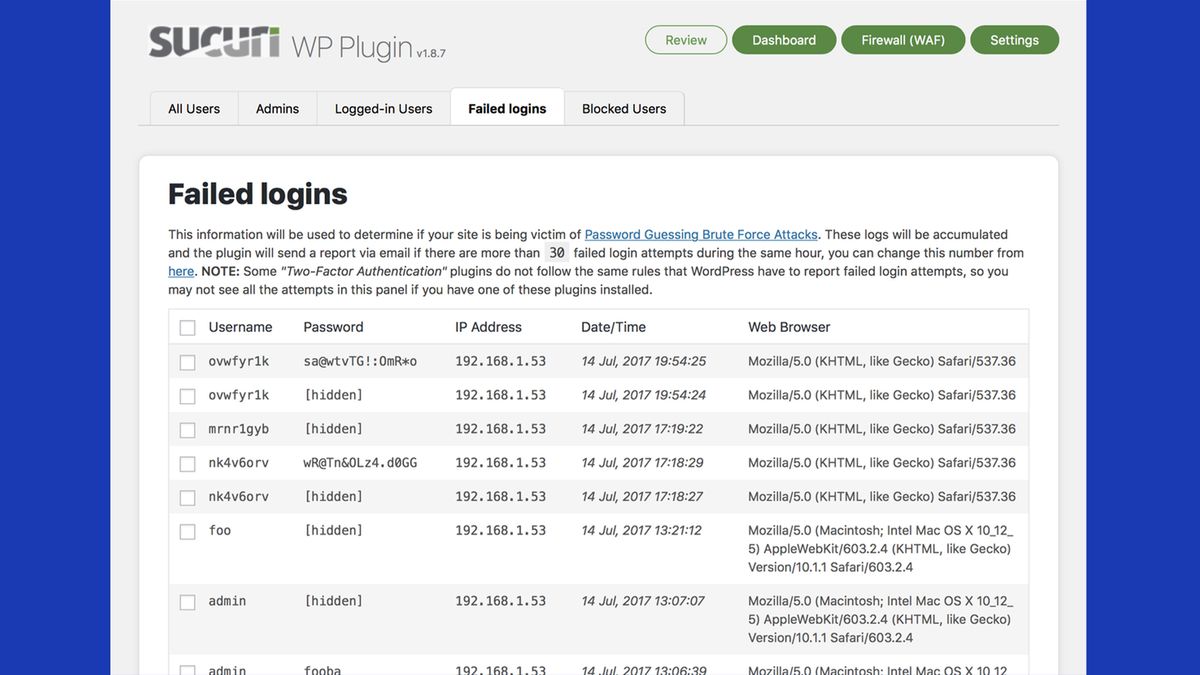Check the first ovwfyr1k login entry

(x=187, y=362)
